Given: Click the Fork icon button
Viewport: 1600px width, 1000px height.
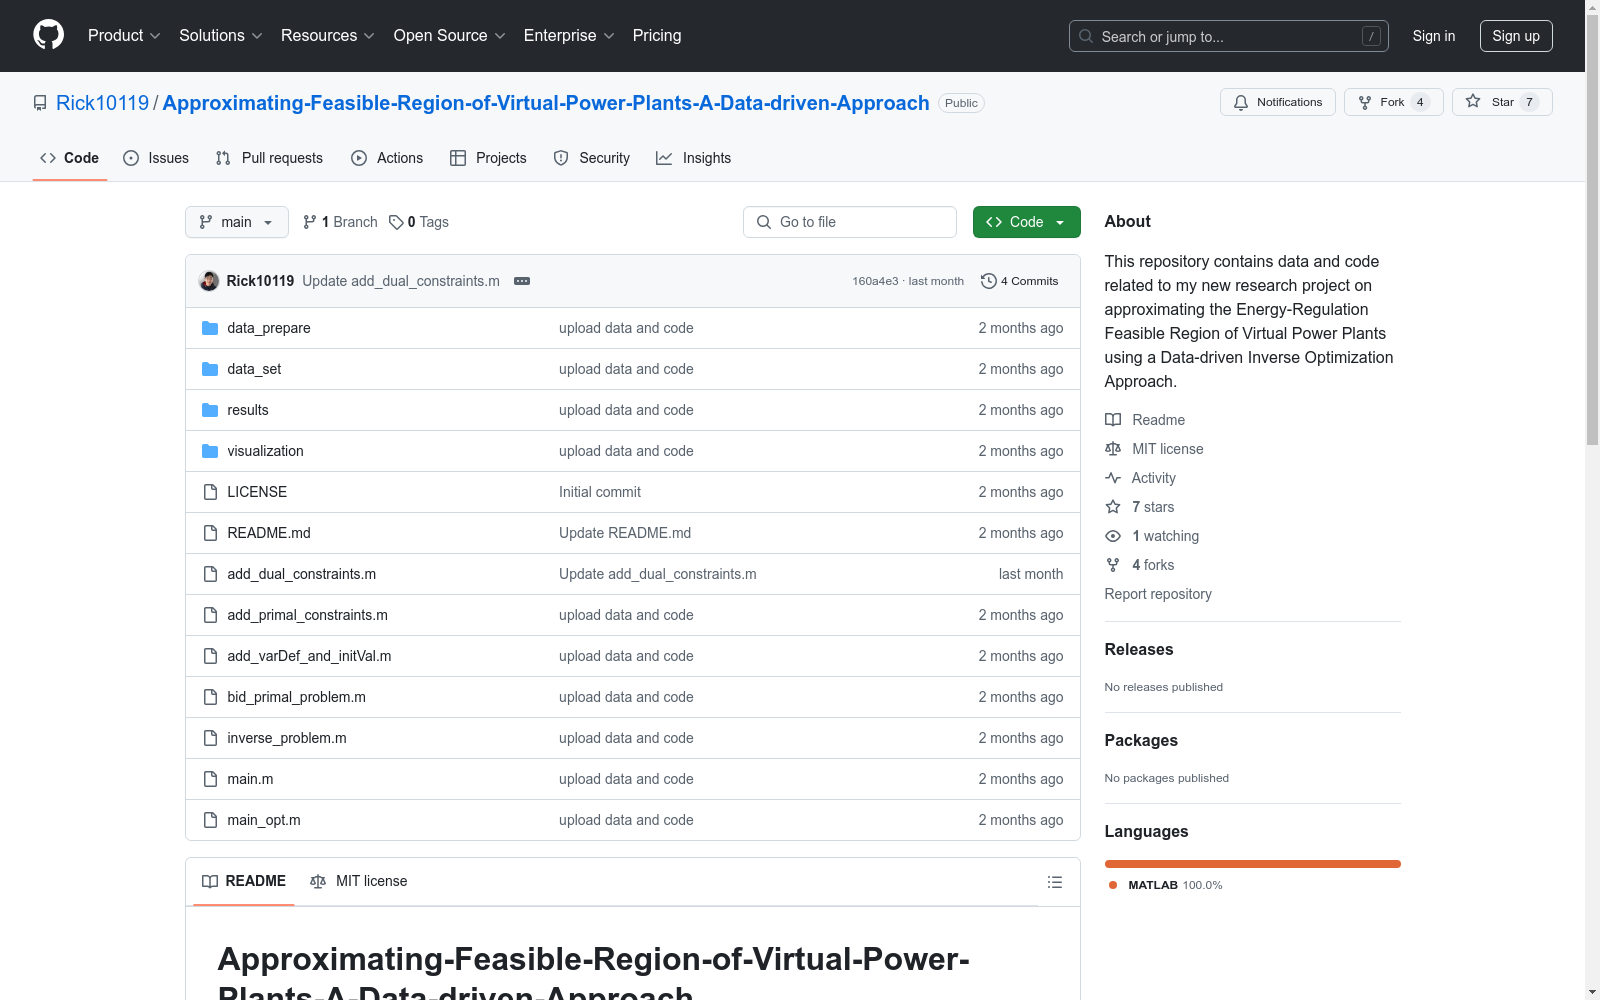Looking at the screenshot, I should click(1365, 103).
